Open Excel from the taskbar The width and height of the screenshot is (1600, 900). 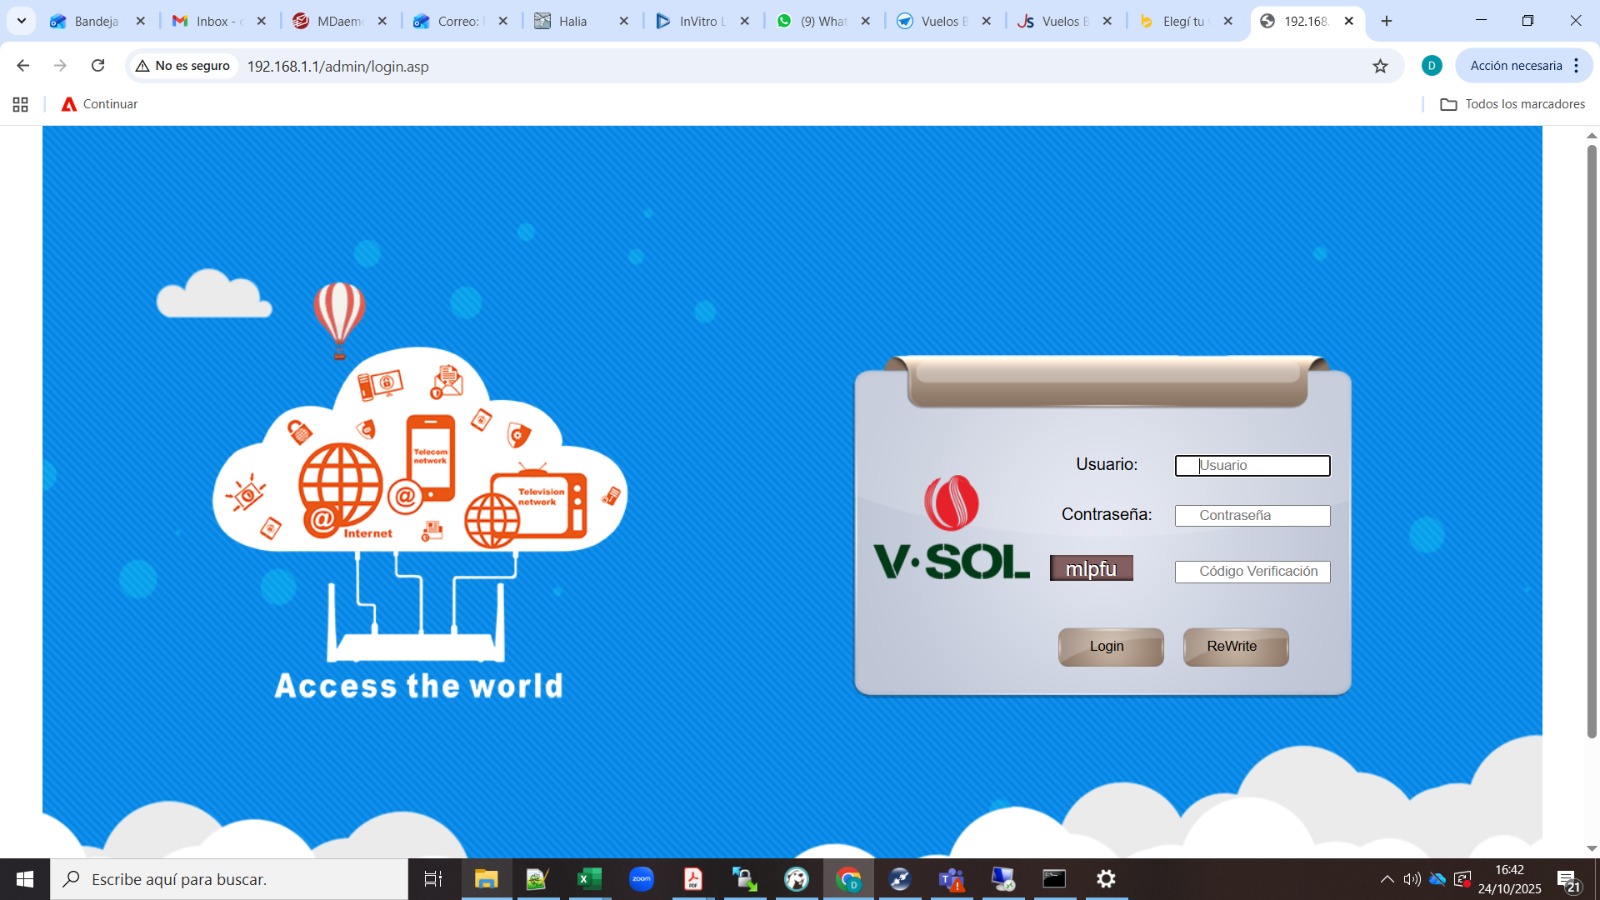click(x=589, y=880)
